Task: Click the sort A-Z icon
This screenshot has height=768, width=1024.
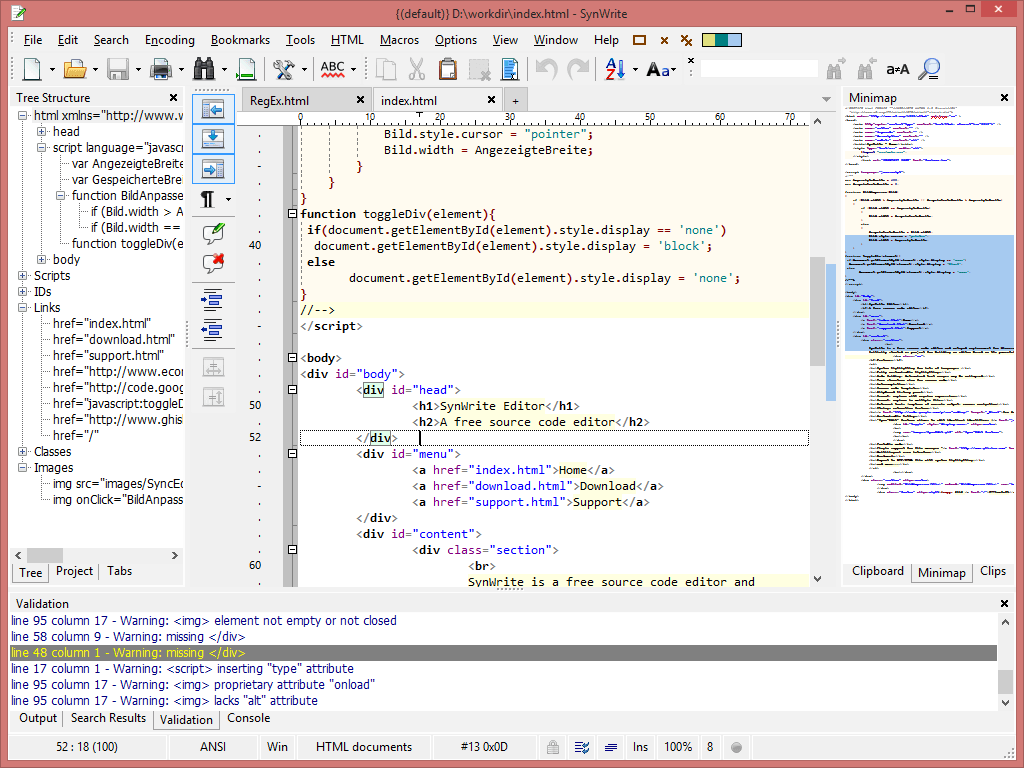Action: pyautogui.click(x=614, y=69)
